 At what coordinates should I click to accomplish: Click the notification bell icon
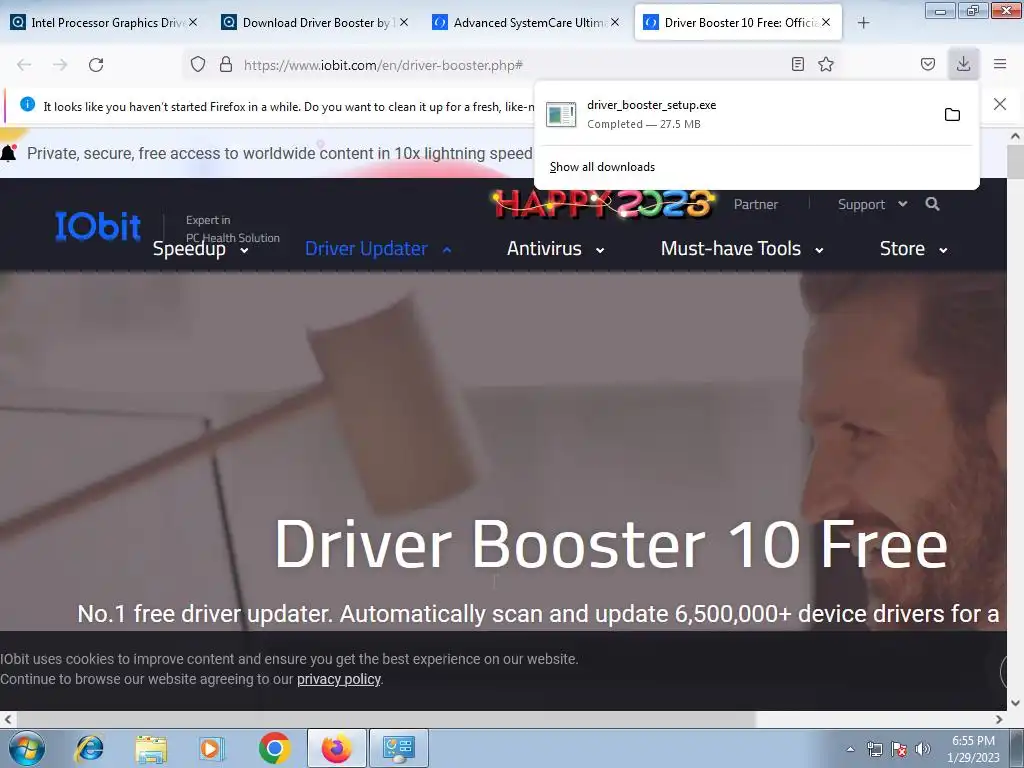8,153
